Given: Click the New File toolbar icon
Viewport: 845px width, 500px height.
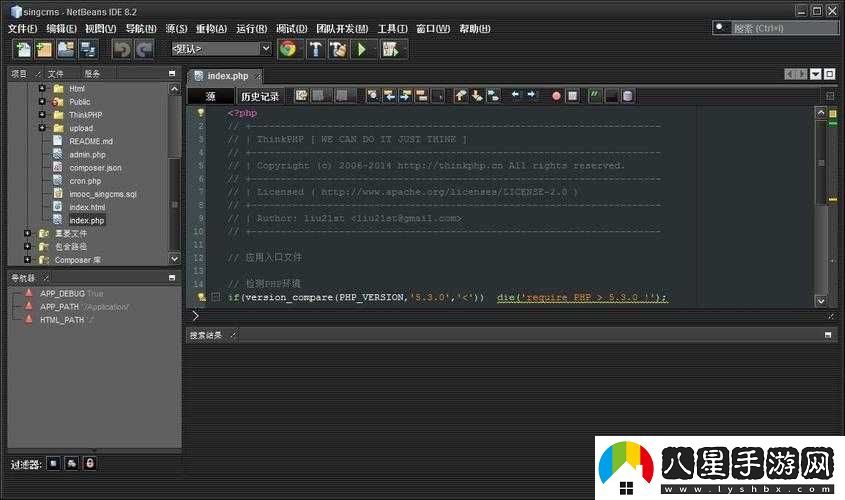Looking at the screenshot, I should click(x=23, y=50).
